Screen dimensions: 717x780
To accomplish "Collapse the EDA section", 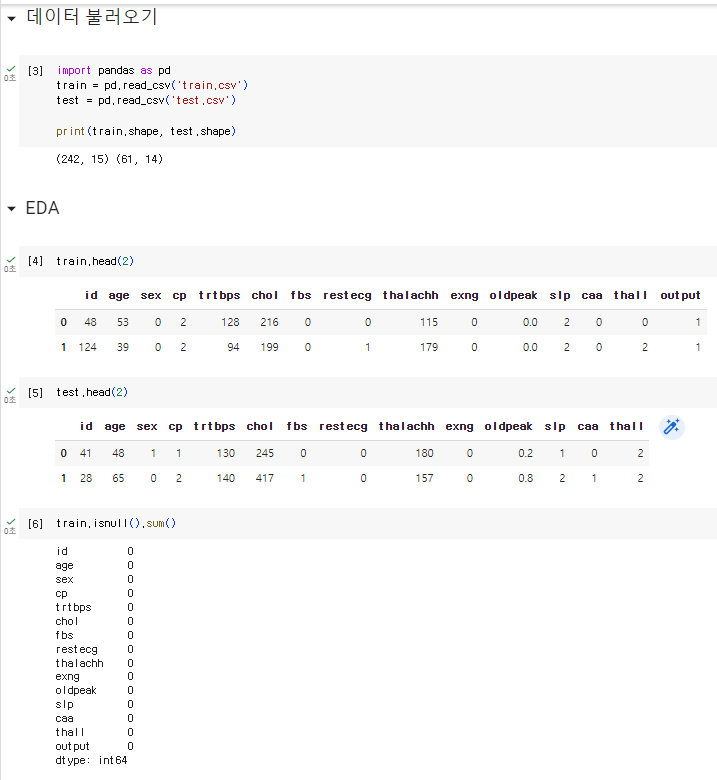I will click(x=11, y=209).
